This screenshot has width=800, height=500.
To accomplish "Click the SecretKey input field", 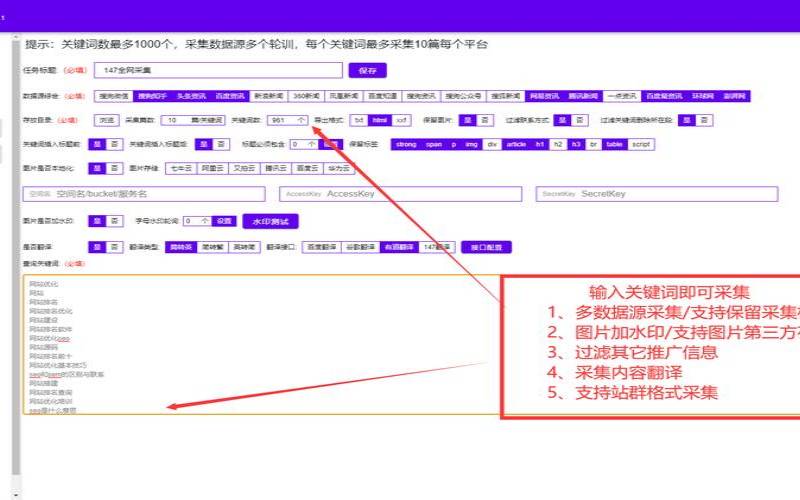I will coord(657,194).
